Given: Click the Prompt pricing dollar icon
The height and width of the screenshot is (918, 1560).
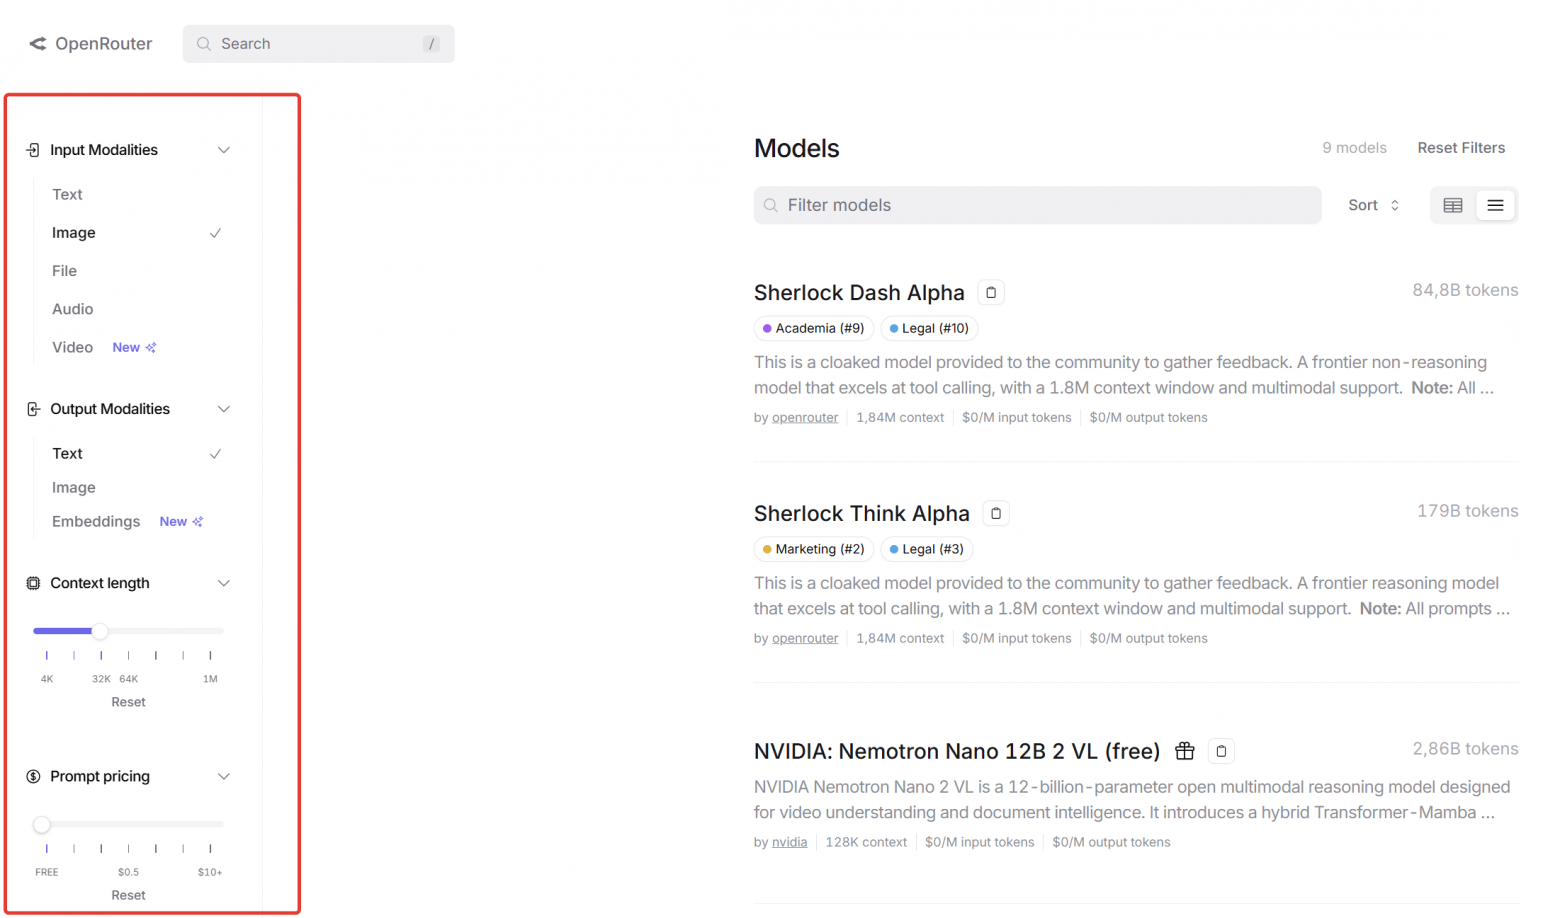Looking at the screenshot, I should click(x=31, y=776).
